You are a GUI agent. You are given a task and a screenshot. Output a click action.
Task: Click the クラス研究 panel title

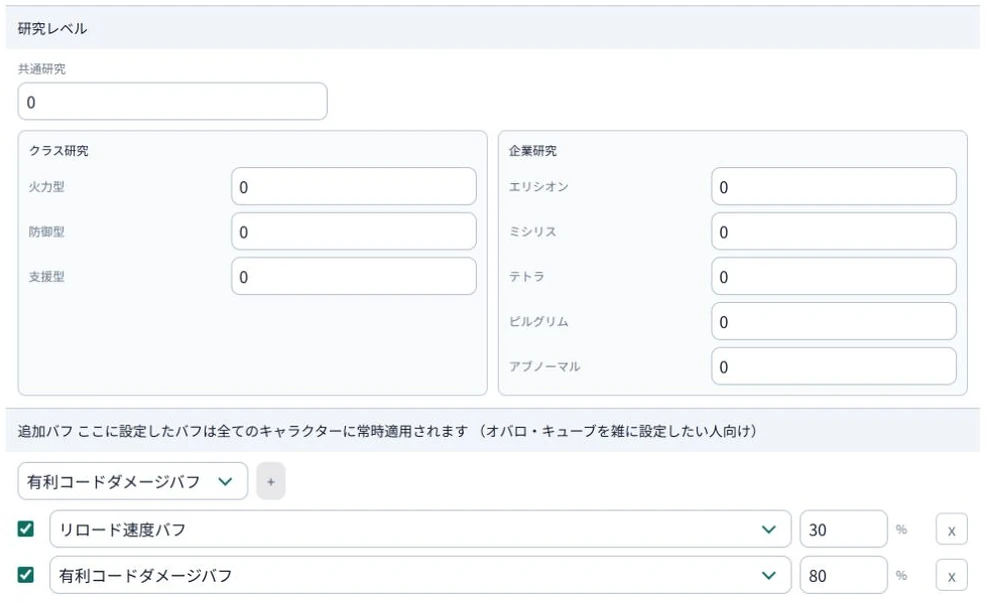point(58,150)
